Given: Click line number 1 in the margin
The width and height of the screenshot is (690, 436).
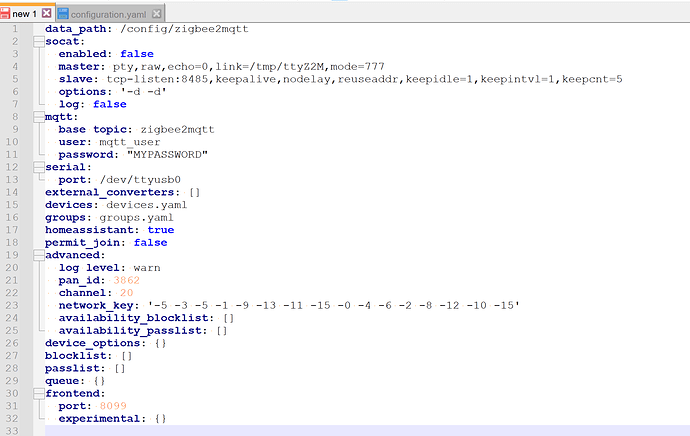Looking at the screenshot, I should tap(15, 29).
